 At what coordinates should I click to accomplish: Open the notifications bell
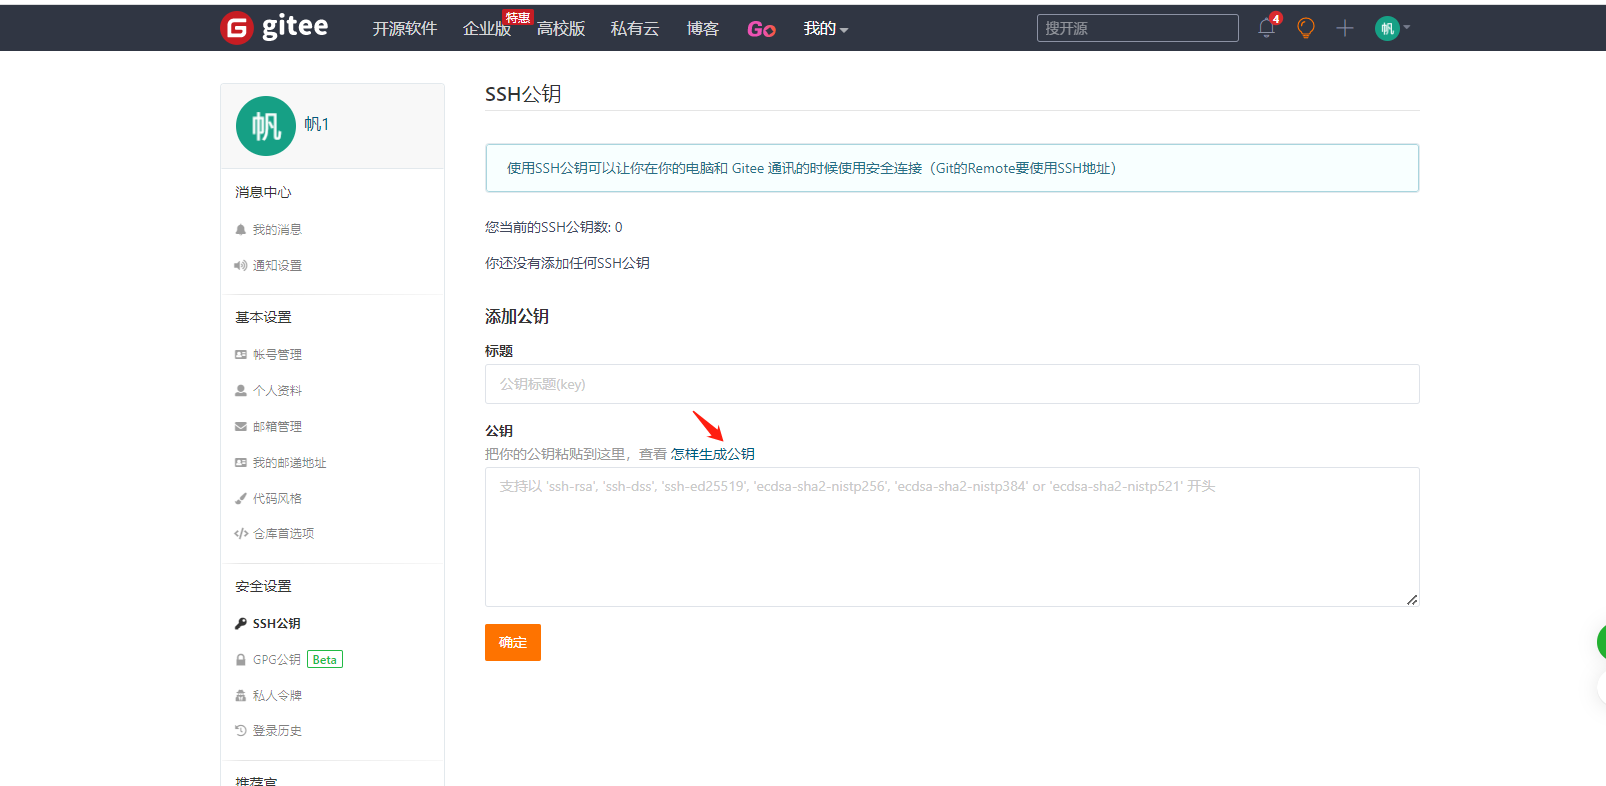pos(1266,28)
